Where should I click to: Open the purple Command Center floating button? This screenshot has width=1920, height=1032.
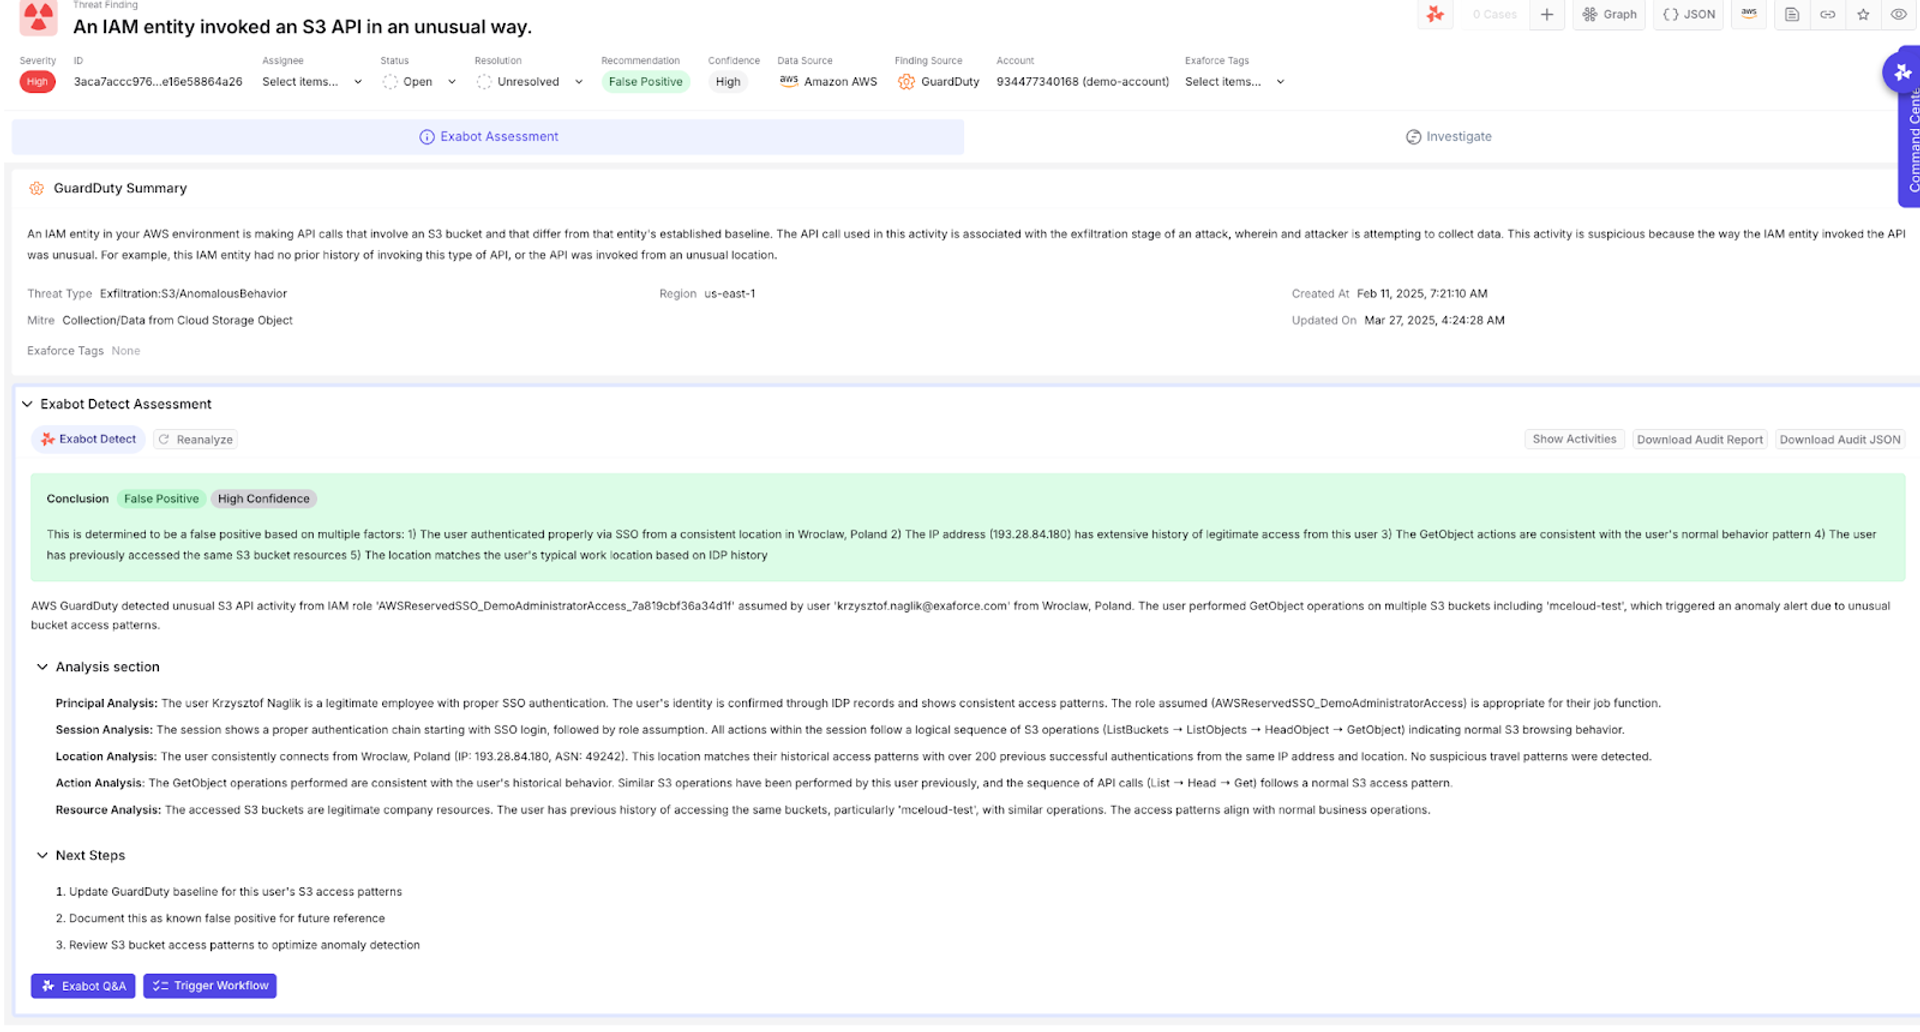click(x=1902, y=72)
